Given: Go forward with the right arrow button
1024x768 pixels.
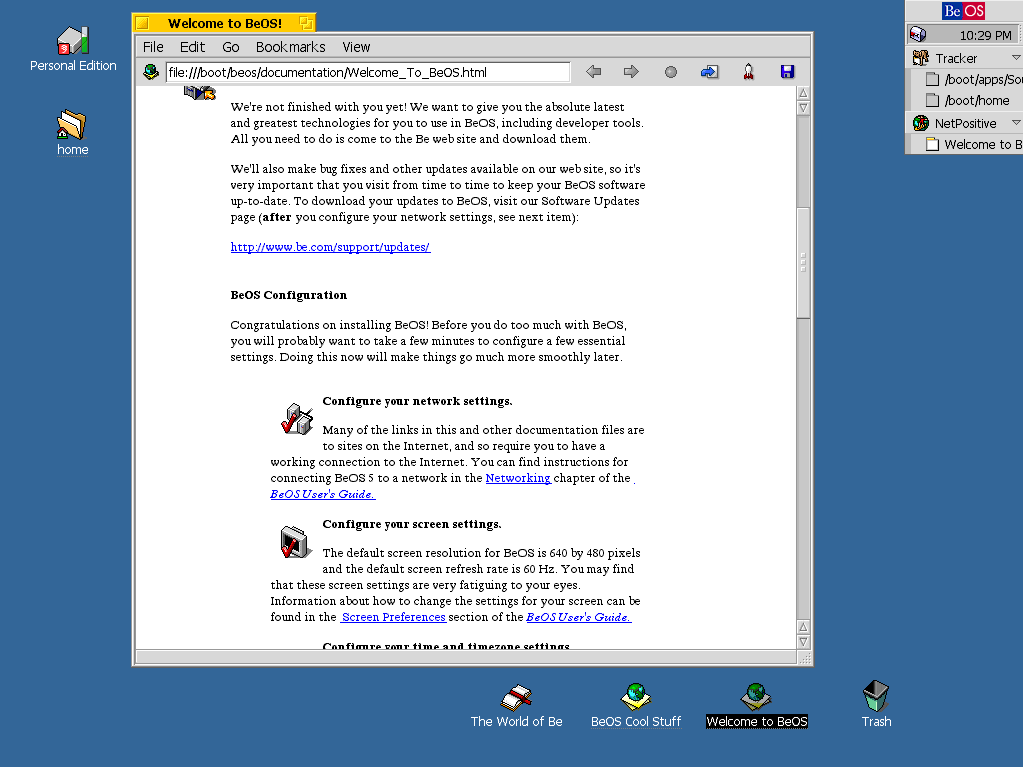Looking at the screenshot, I should [x=631, y=72].
